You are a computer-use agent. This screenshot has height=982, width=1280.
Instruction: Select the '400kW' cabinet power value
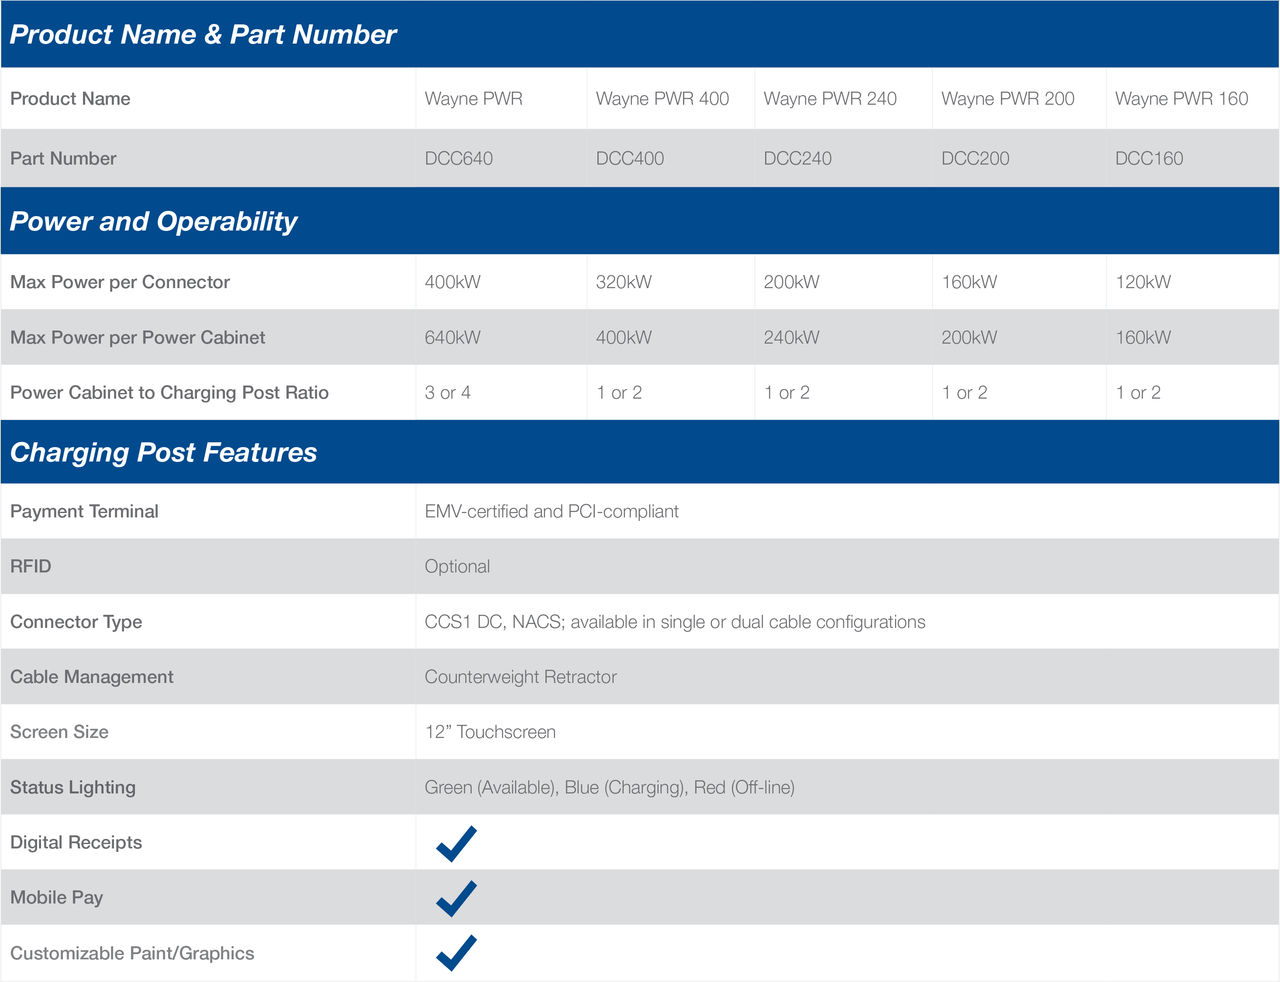click(624, 337)
